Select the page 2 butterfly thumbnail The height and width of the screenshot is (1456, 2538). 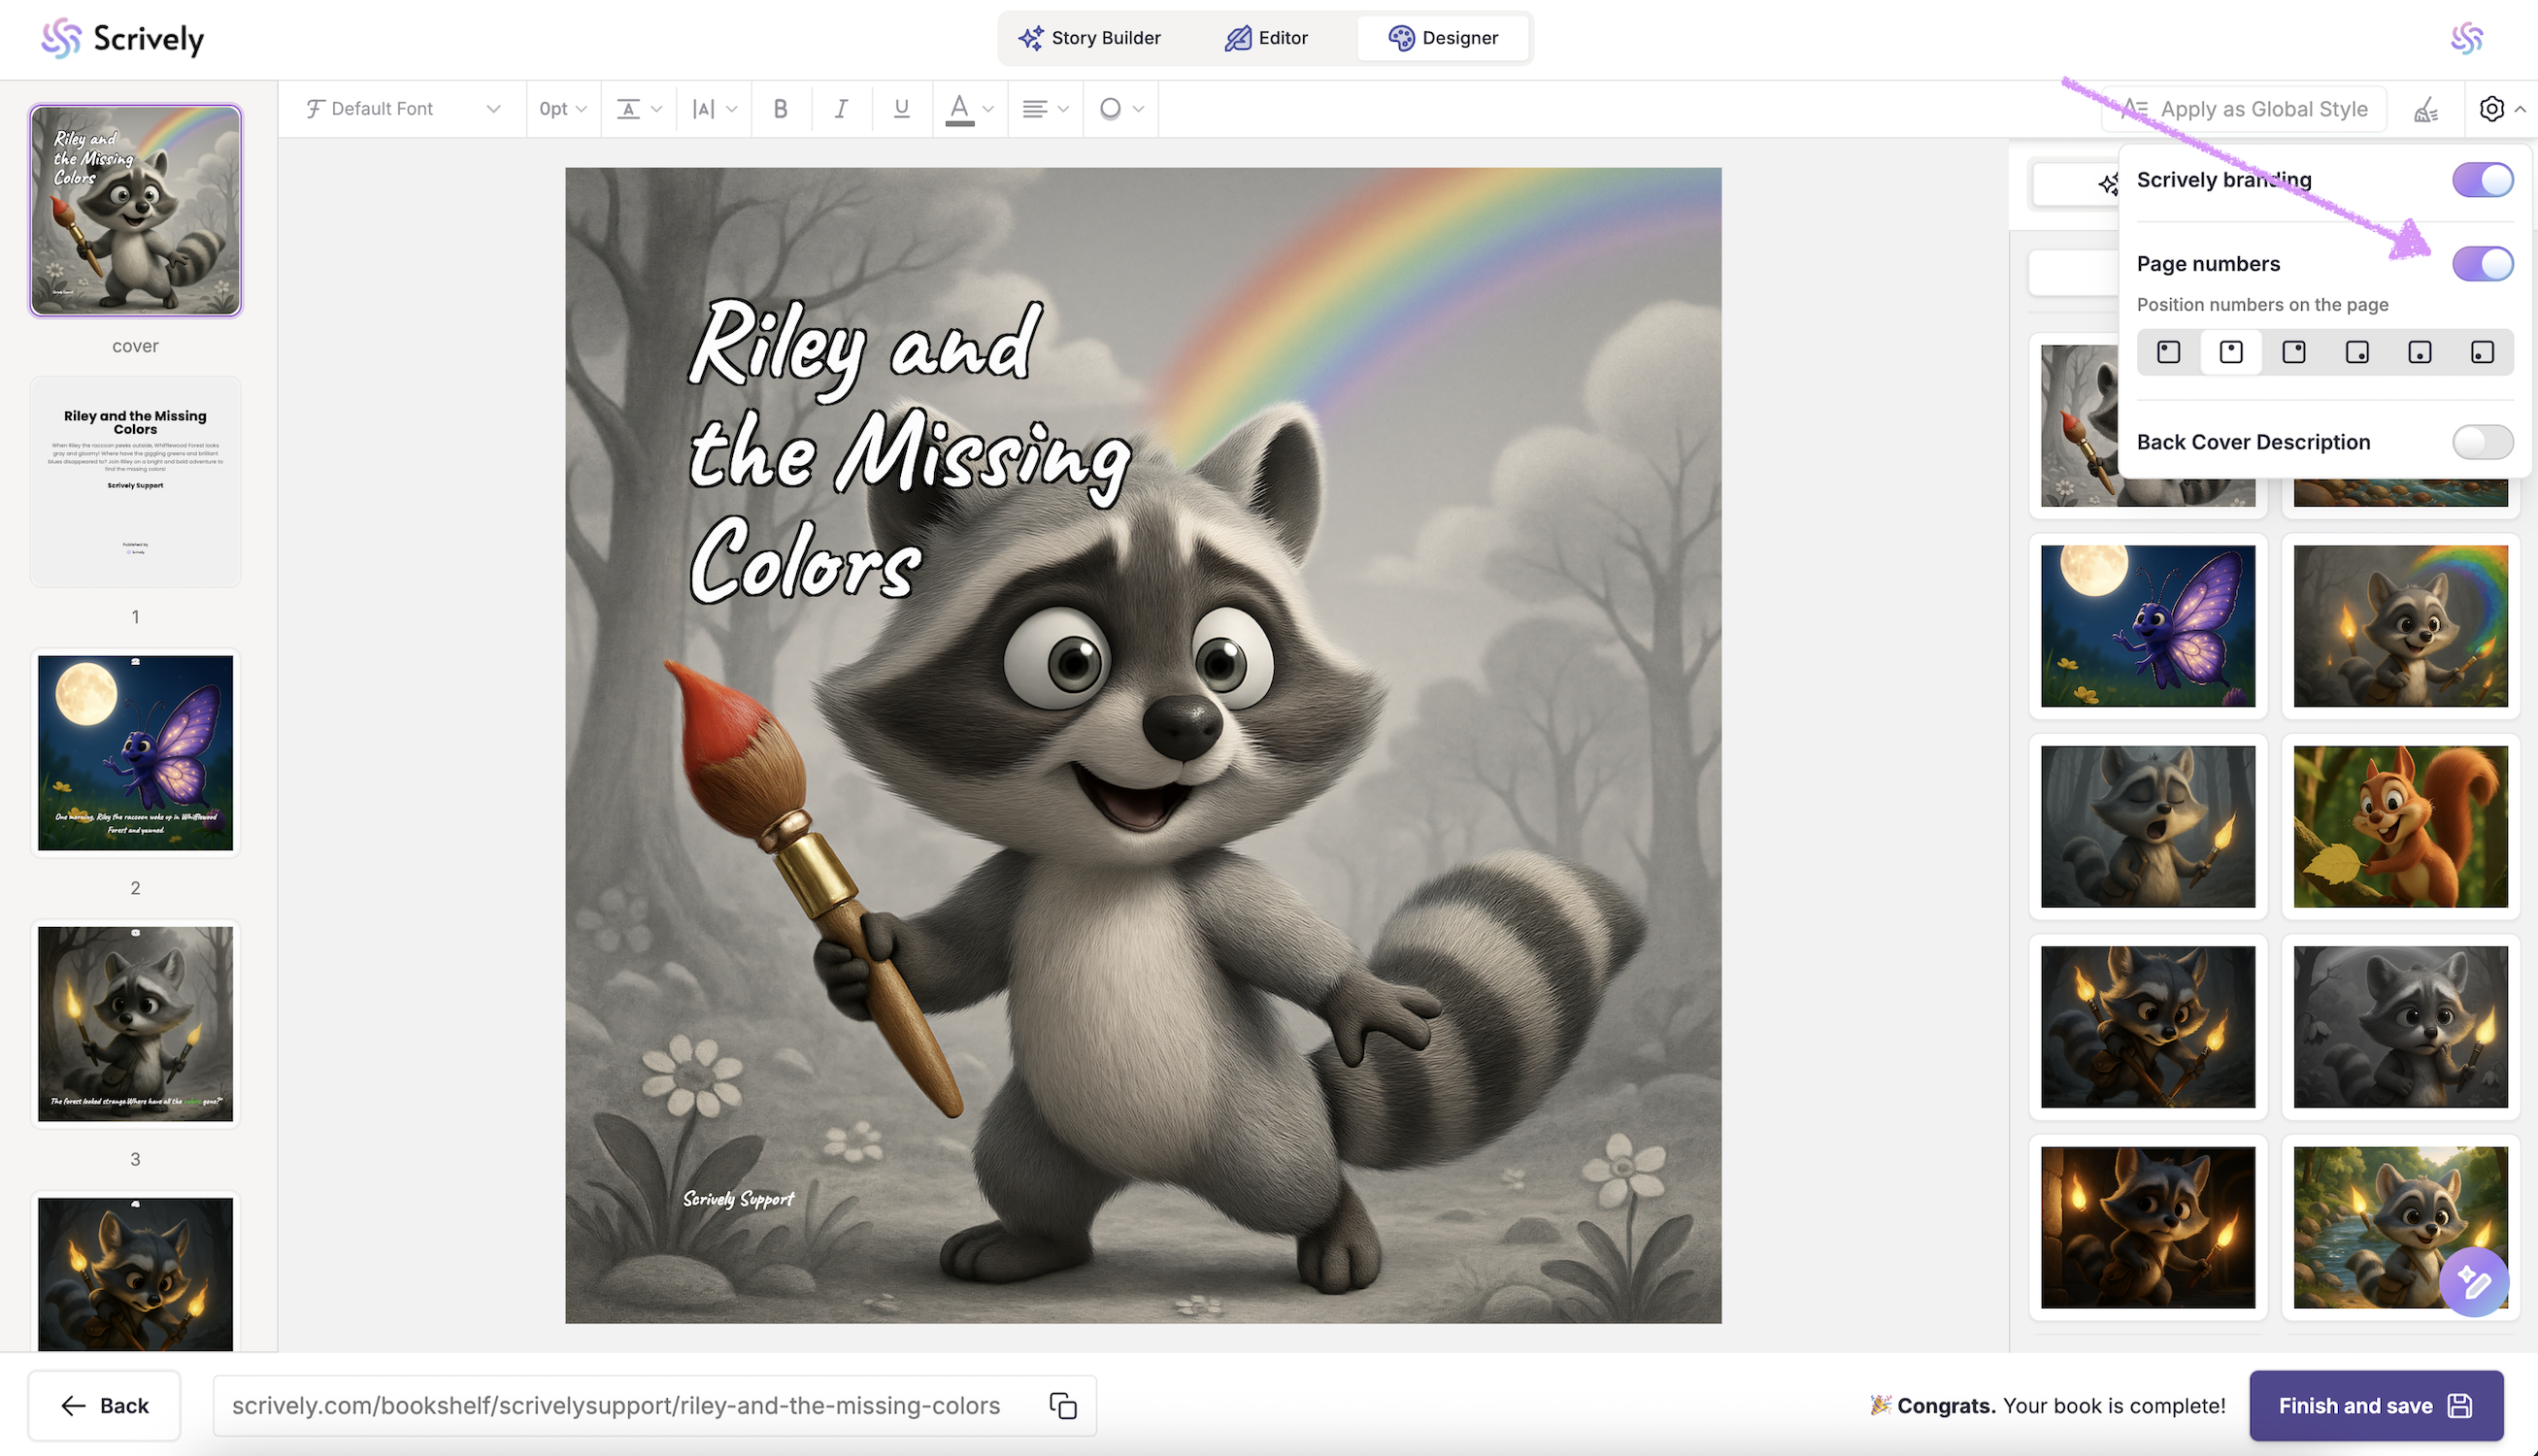point(135,753)
